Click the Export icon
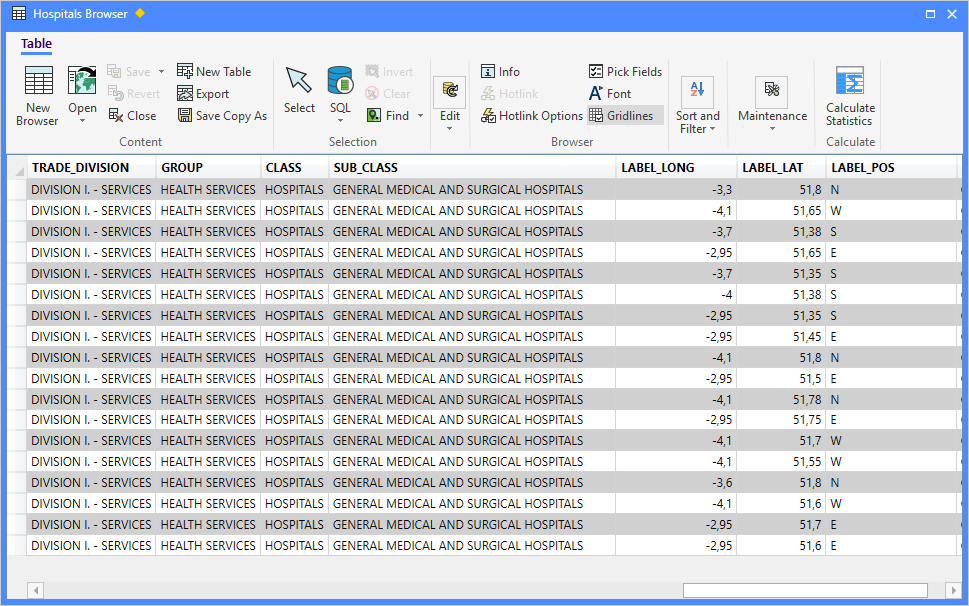Image resolution: width=969 pixels, height=606 pixels. (x=185, y=93)
